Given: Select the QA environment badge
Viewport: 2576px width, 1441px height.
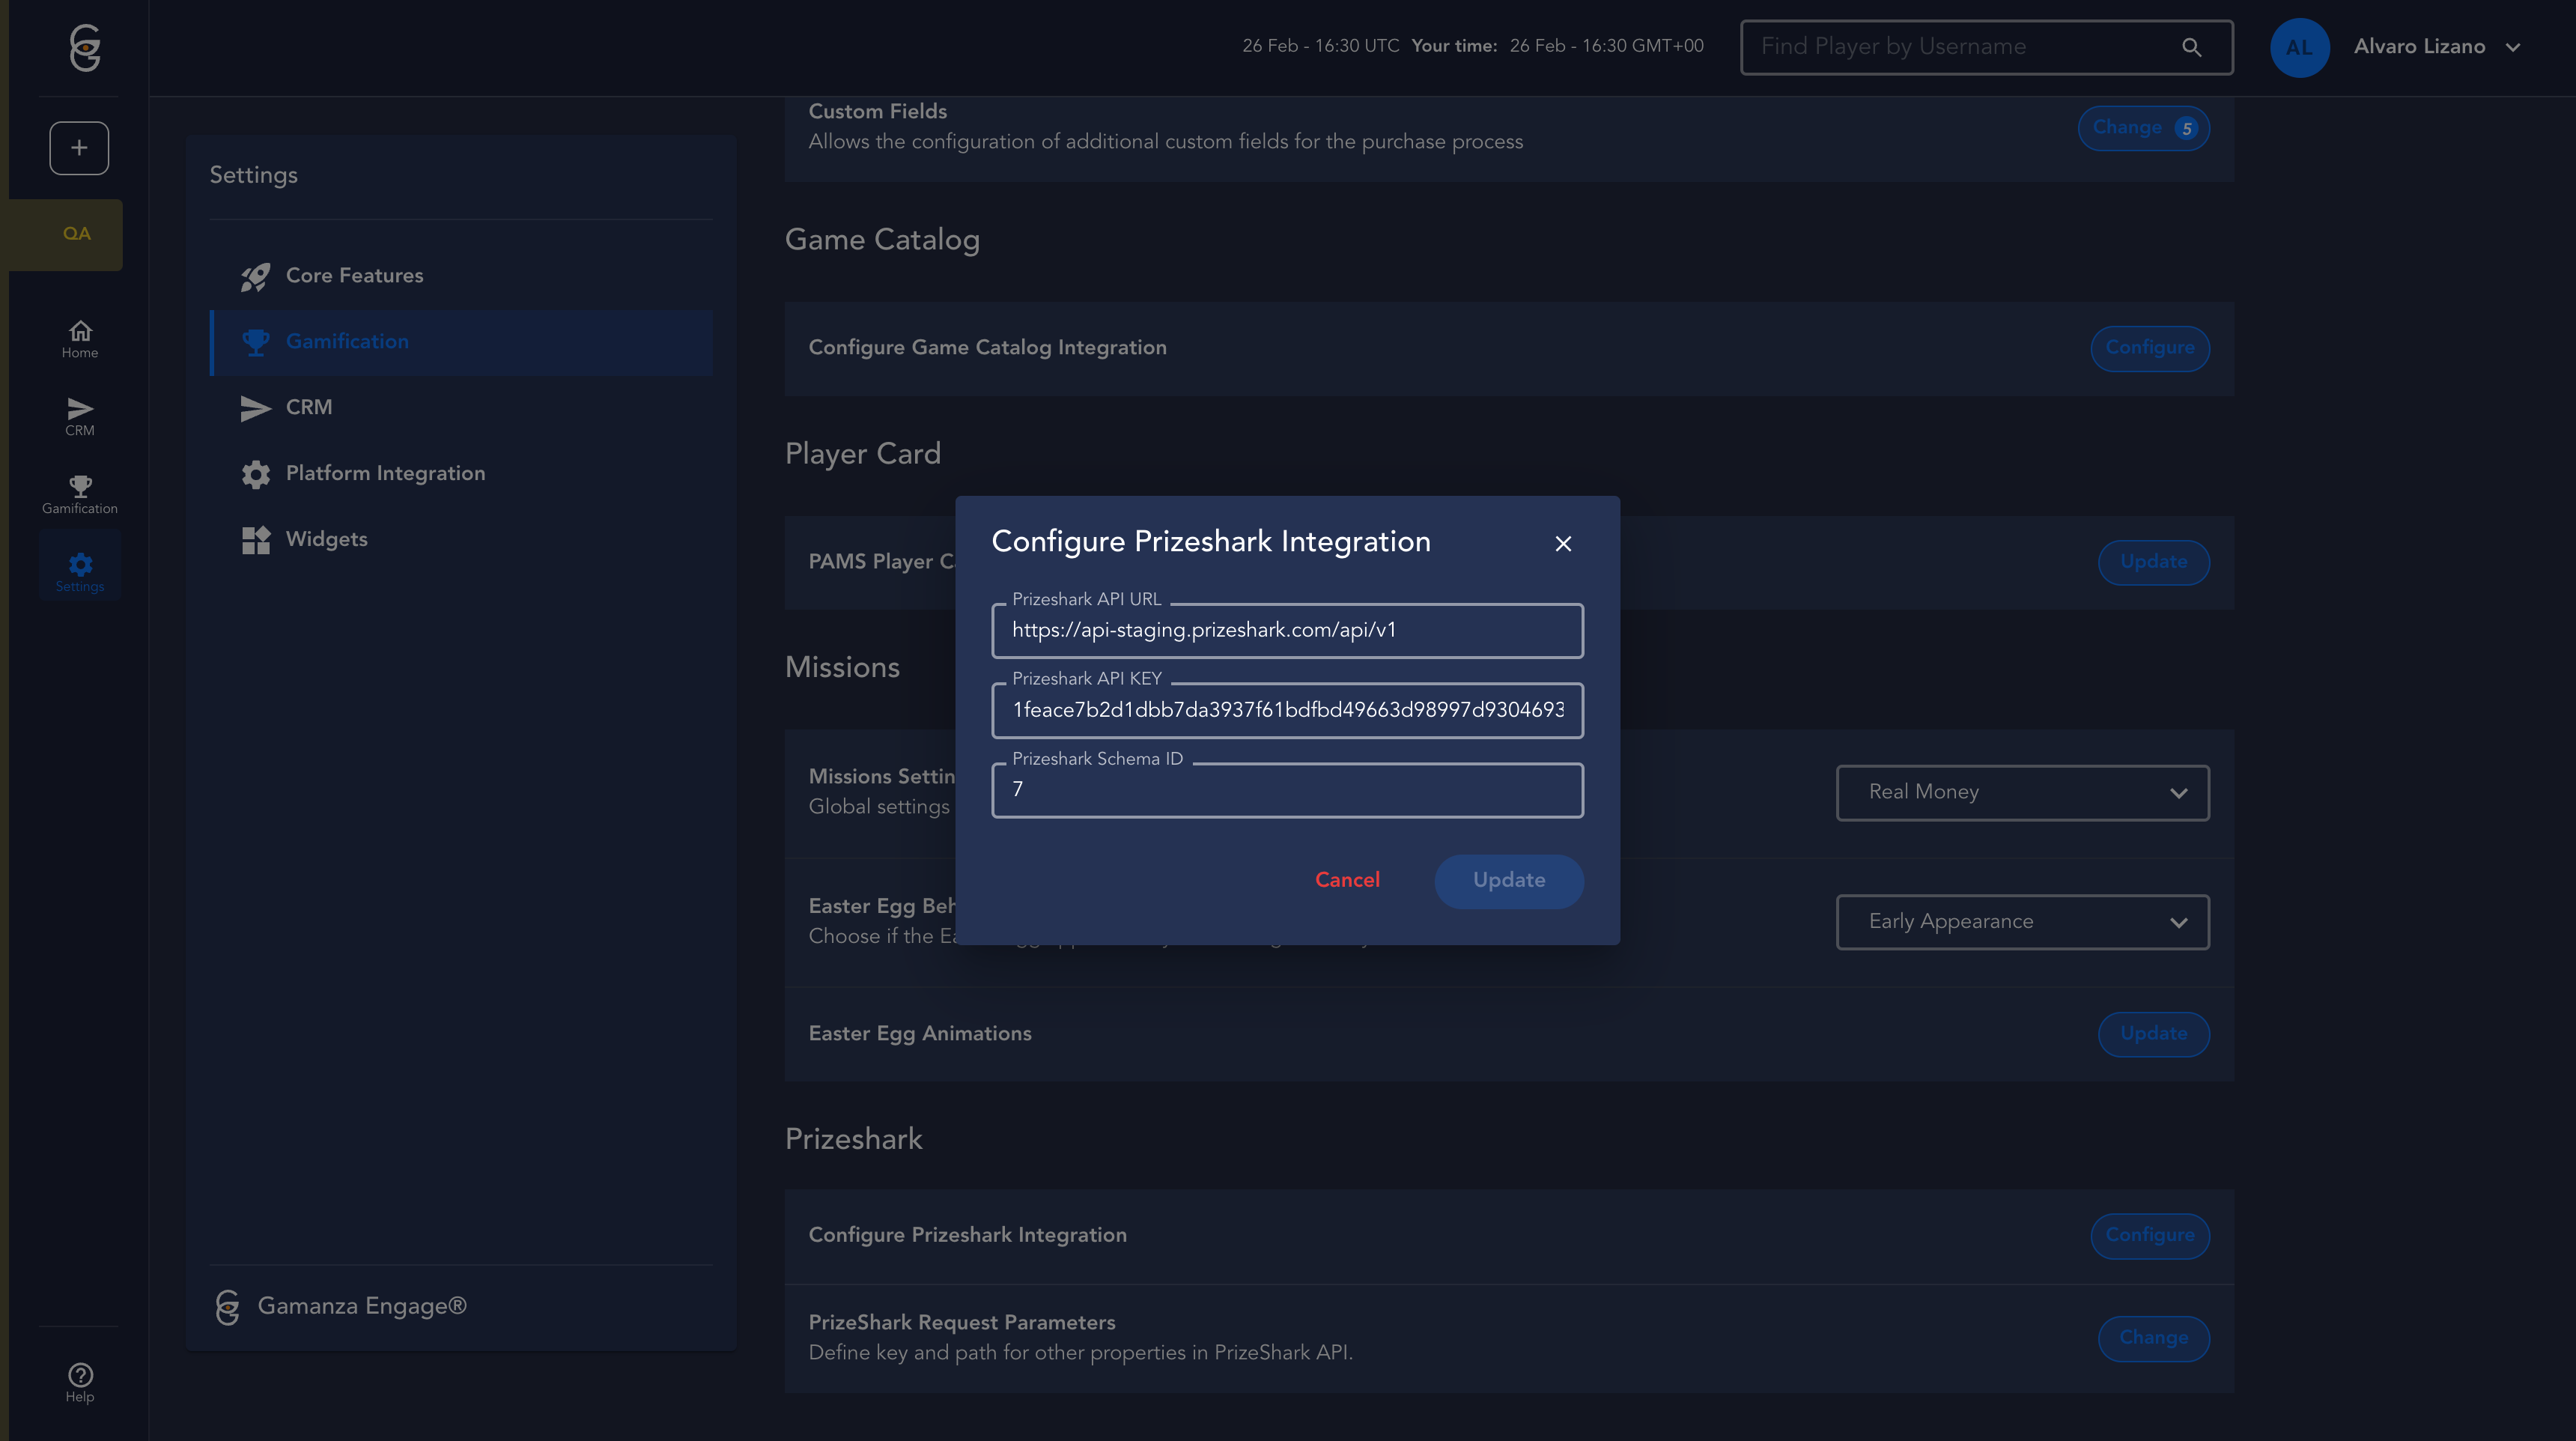Looking at the screenshot, I should (76, 234).
